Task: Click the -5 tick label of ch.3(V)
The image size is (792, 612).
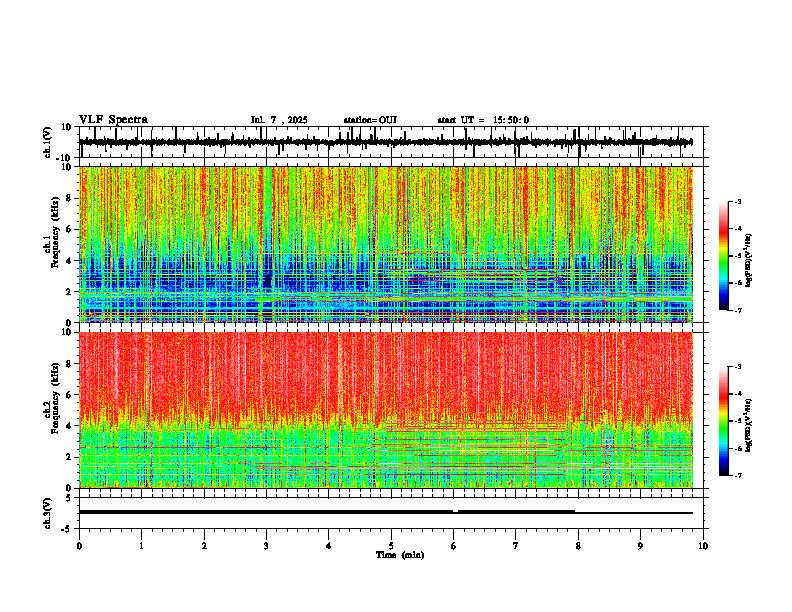Action: click(x=68, y=529)
